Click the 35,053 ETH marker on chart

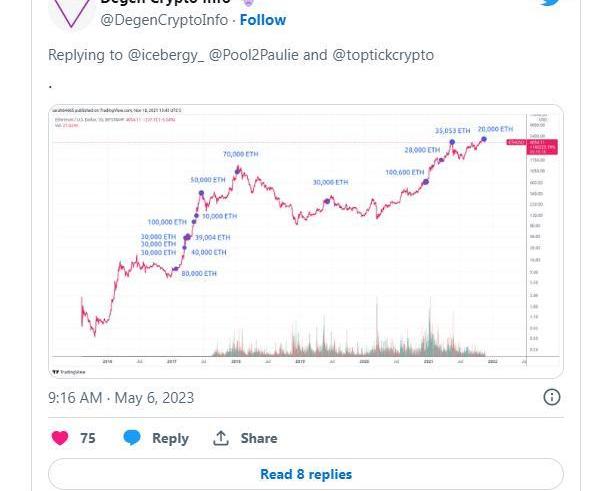[x=452, y=142]
